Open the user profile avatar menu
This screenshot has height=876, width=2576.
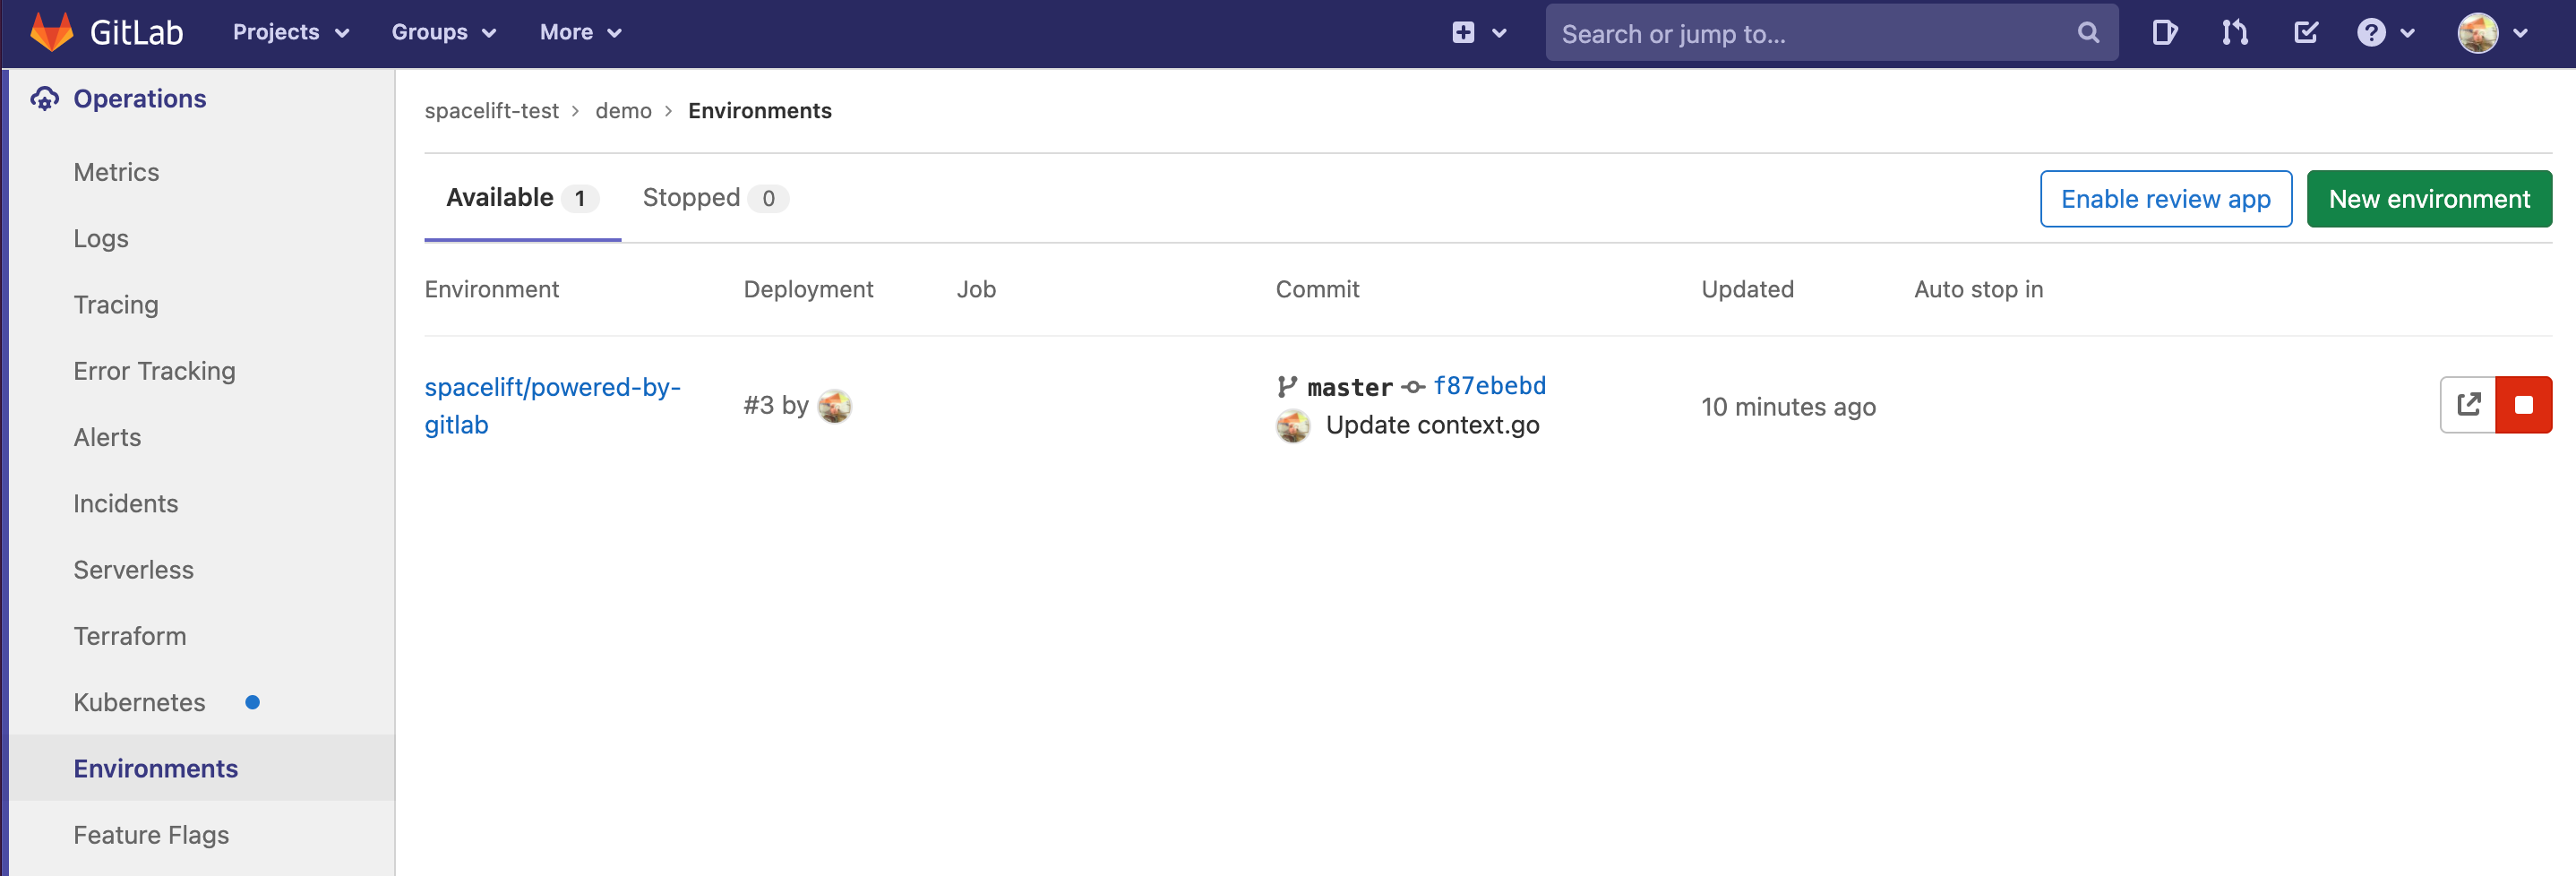click(x=2491, y=33)
